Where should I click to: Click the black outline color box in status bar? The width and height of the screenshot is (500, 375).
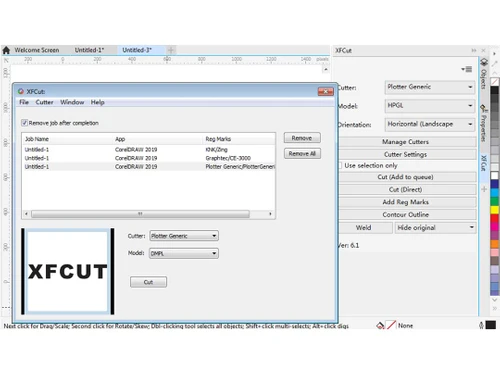[x=490, y=325]
